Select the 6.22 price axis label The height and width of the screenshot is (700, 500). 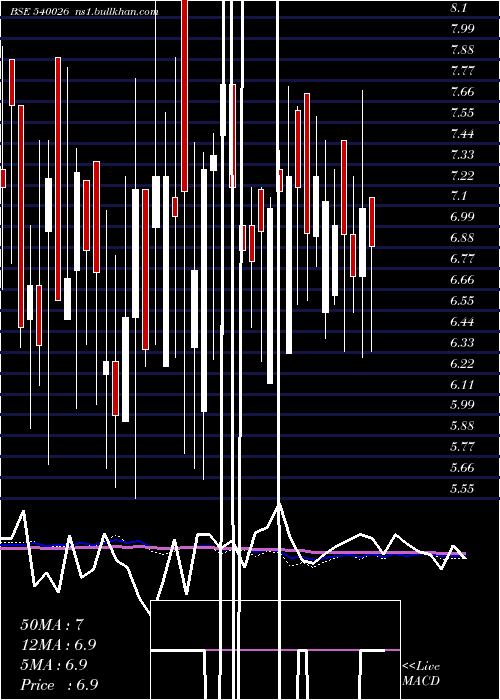coord(462,363)
